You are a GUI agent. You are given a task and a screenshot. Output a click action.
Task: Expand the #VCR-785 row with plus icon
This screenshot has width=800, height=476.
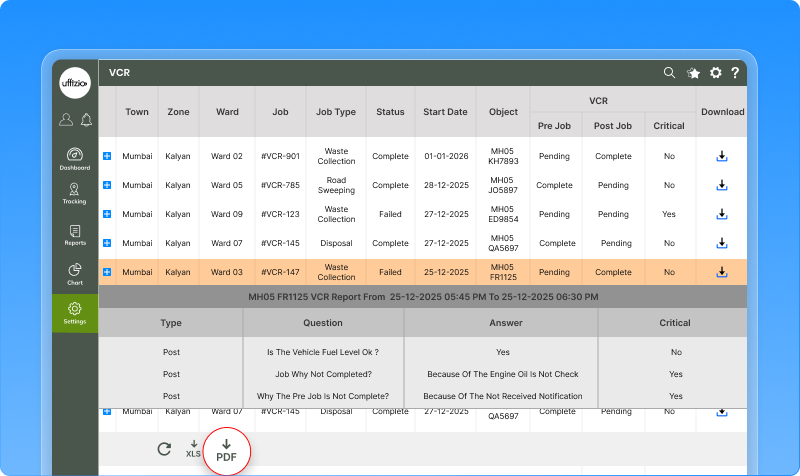[107, 186]
